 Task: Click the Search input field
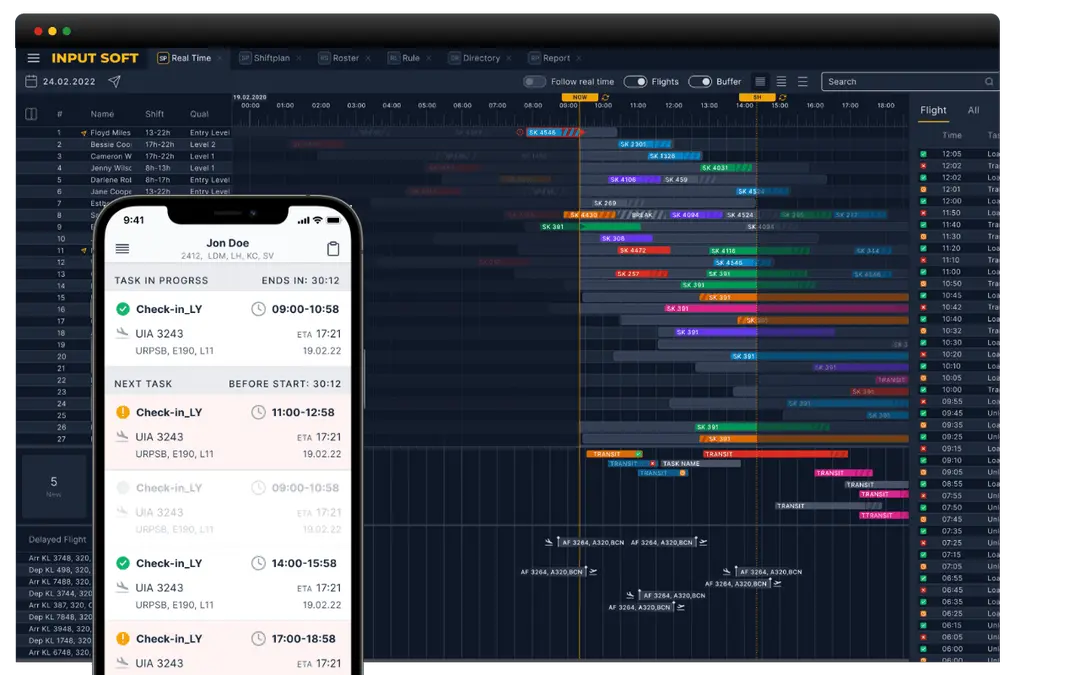click(x=900, y=82)
